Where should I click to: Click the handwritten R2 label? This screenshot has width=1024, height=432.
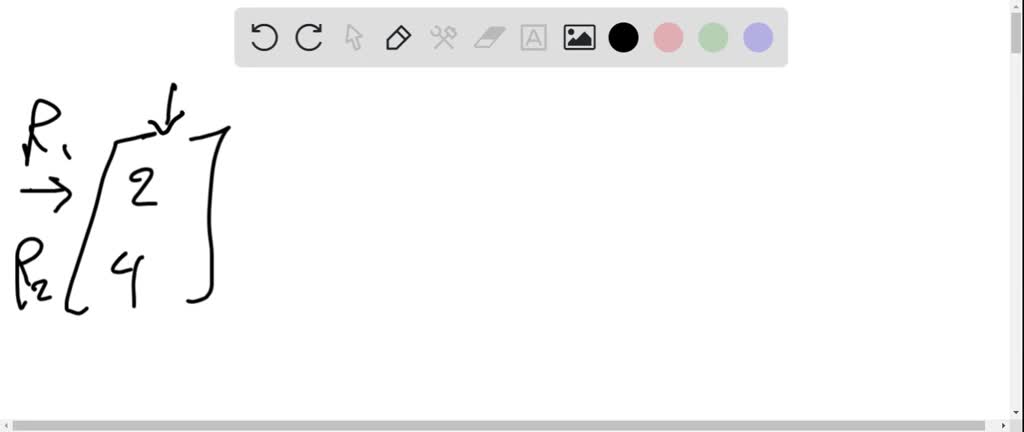coord(33,274)
